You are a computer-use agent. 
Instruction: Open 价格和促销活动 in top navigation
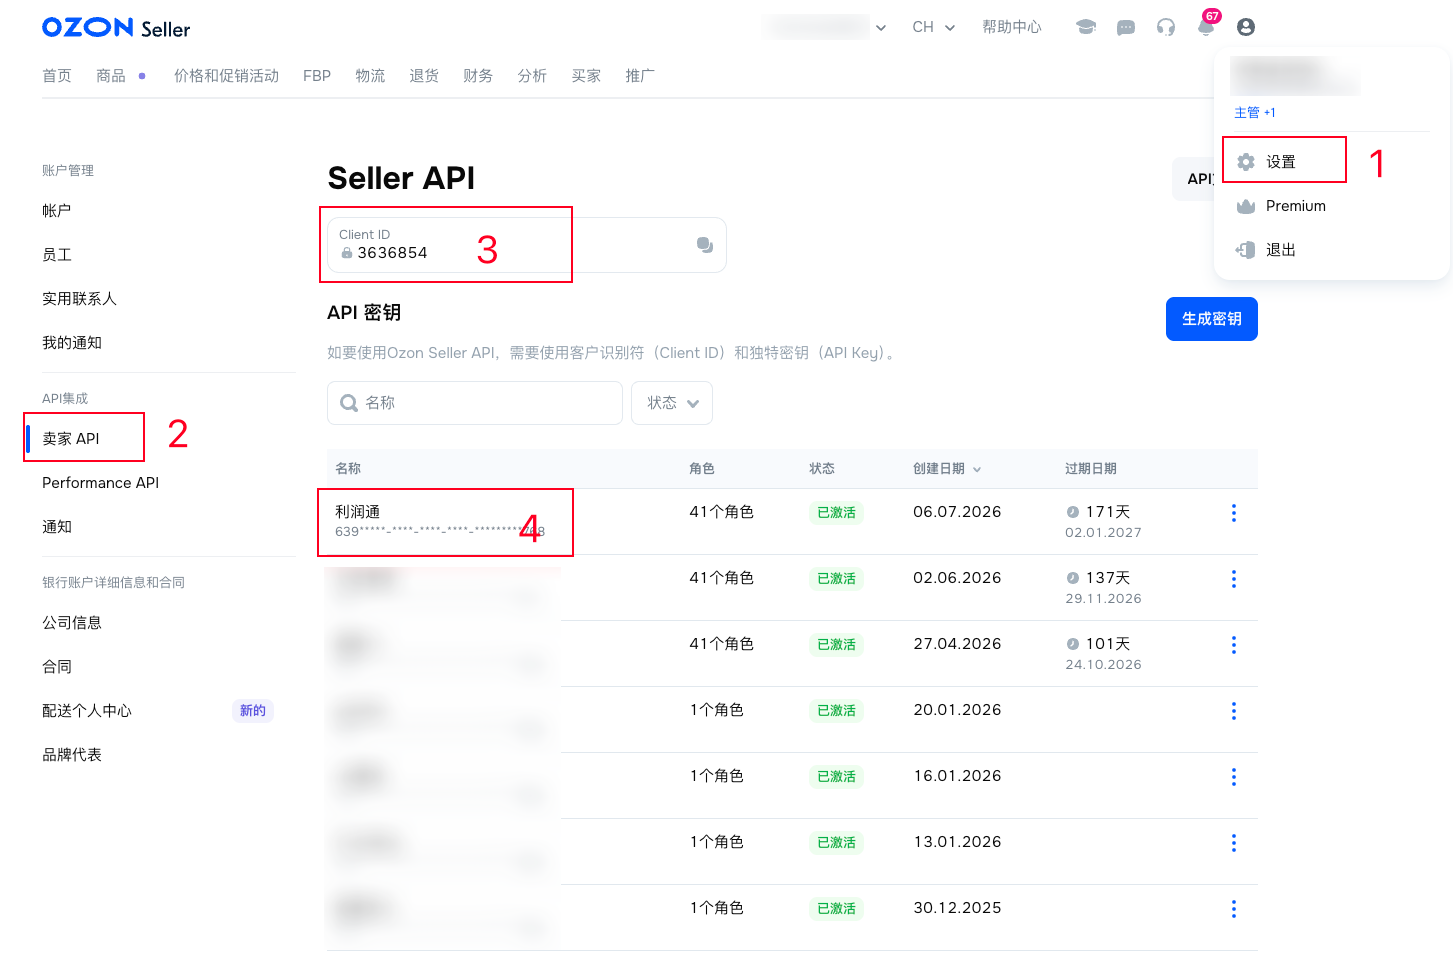226,76
